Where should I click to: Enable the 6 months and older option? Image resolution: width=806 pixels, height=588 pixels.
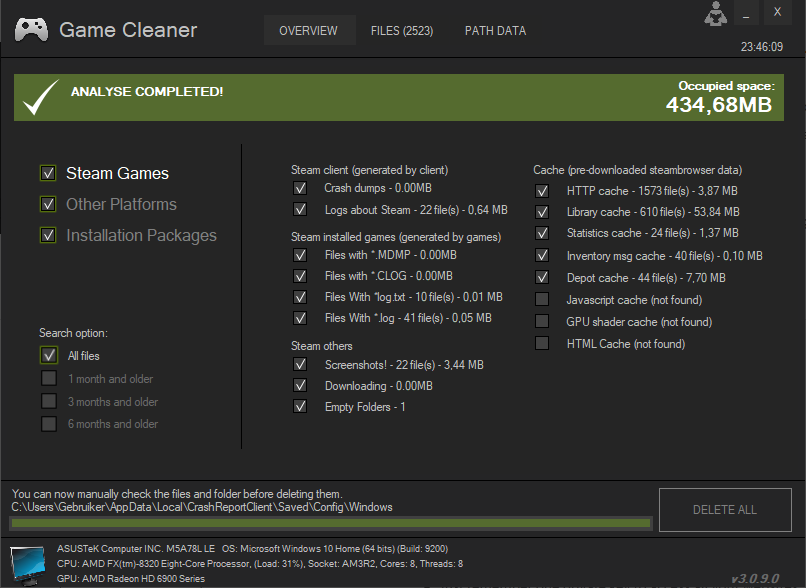(x=49, y=424)
